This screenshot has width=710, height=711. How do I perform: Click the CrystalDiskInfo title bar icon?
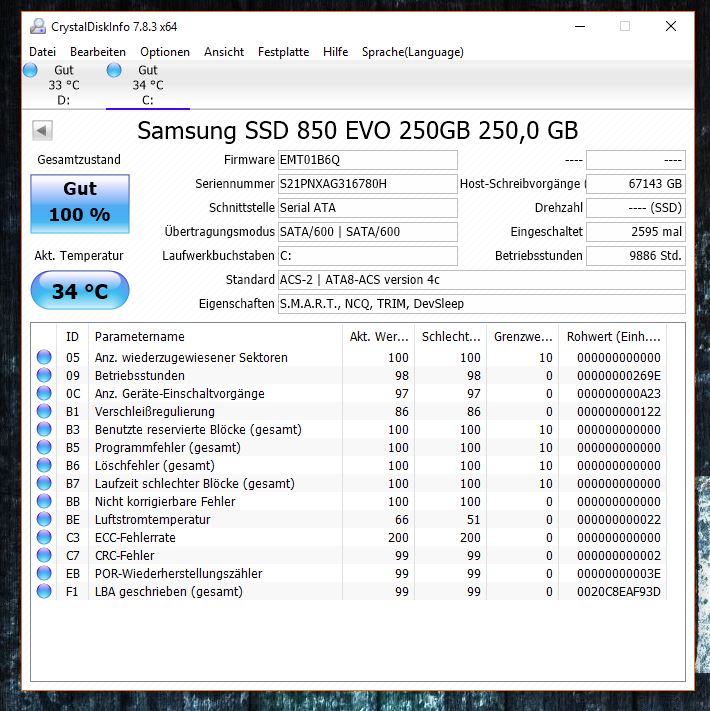point(38,26)
